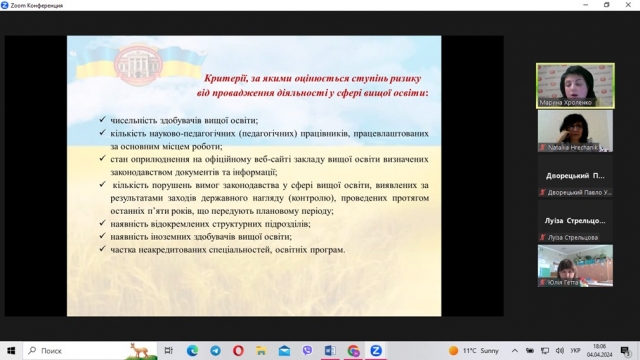
Task: Click bullet 'стан оприлюднення на офіційному веб-сайті'
Action: (269, 165)
